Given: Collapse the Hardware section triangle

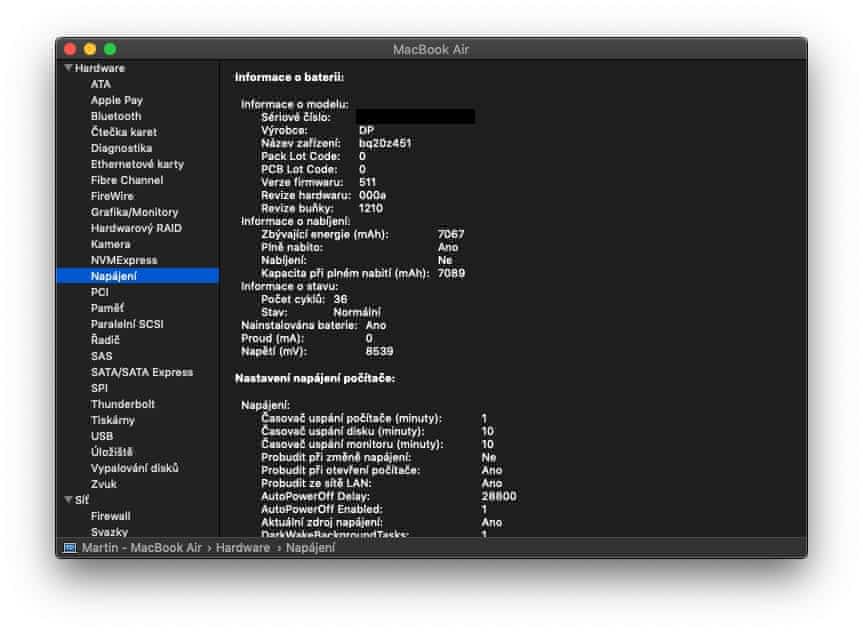Looking at the screenshot, I should tap(68, 68).
